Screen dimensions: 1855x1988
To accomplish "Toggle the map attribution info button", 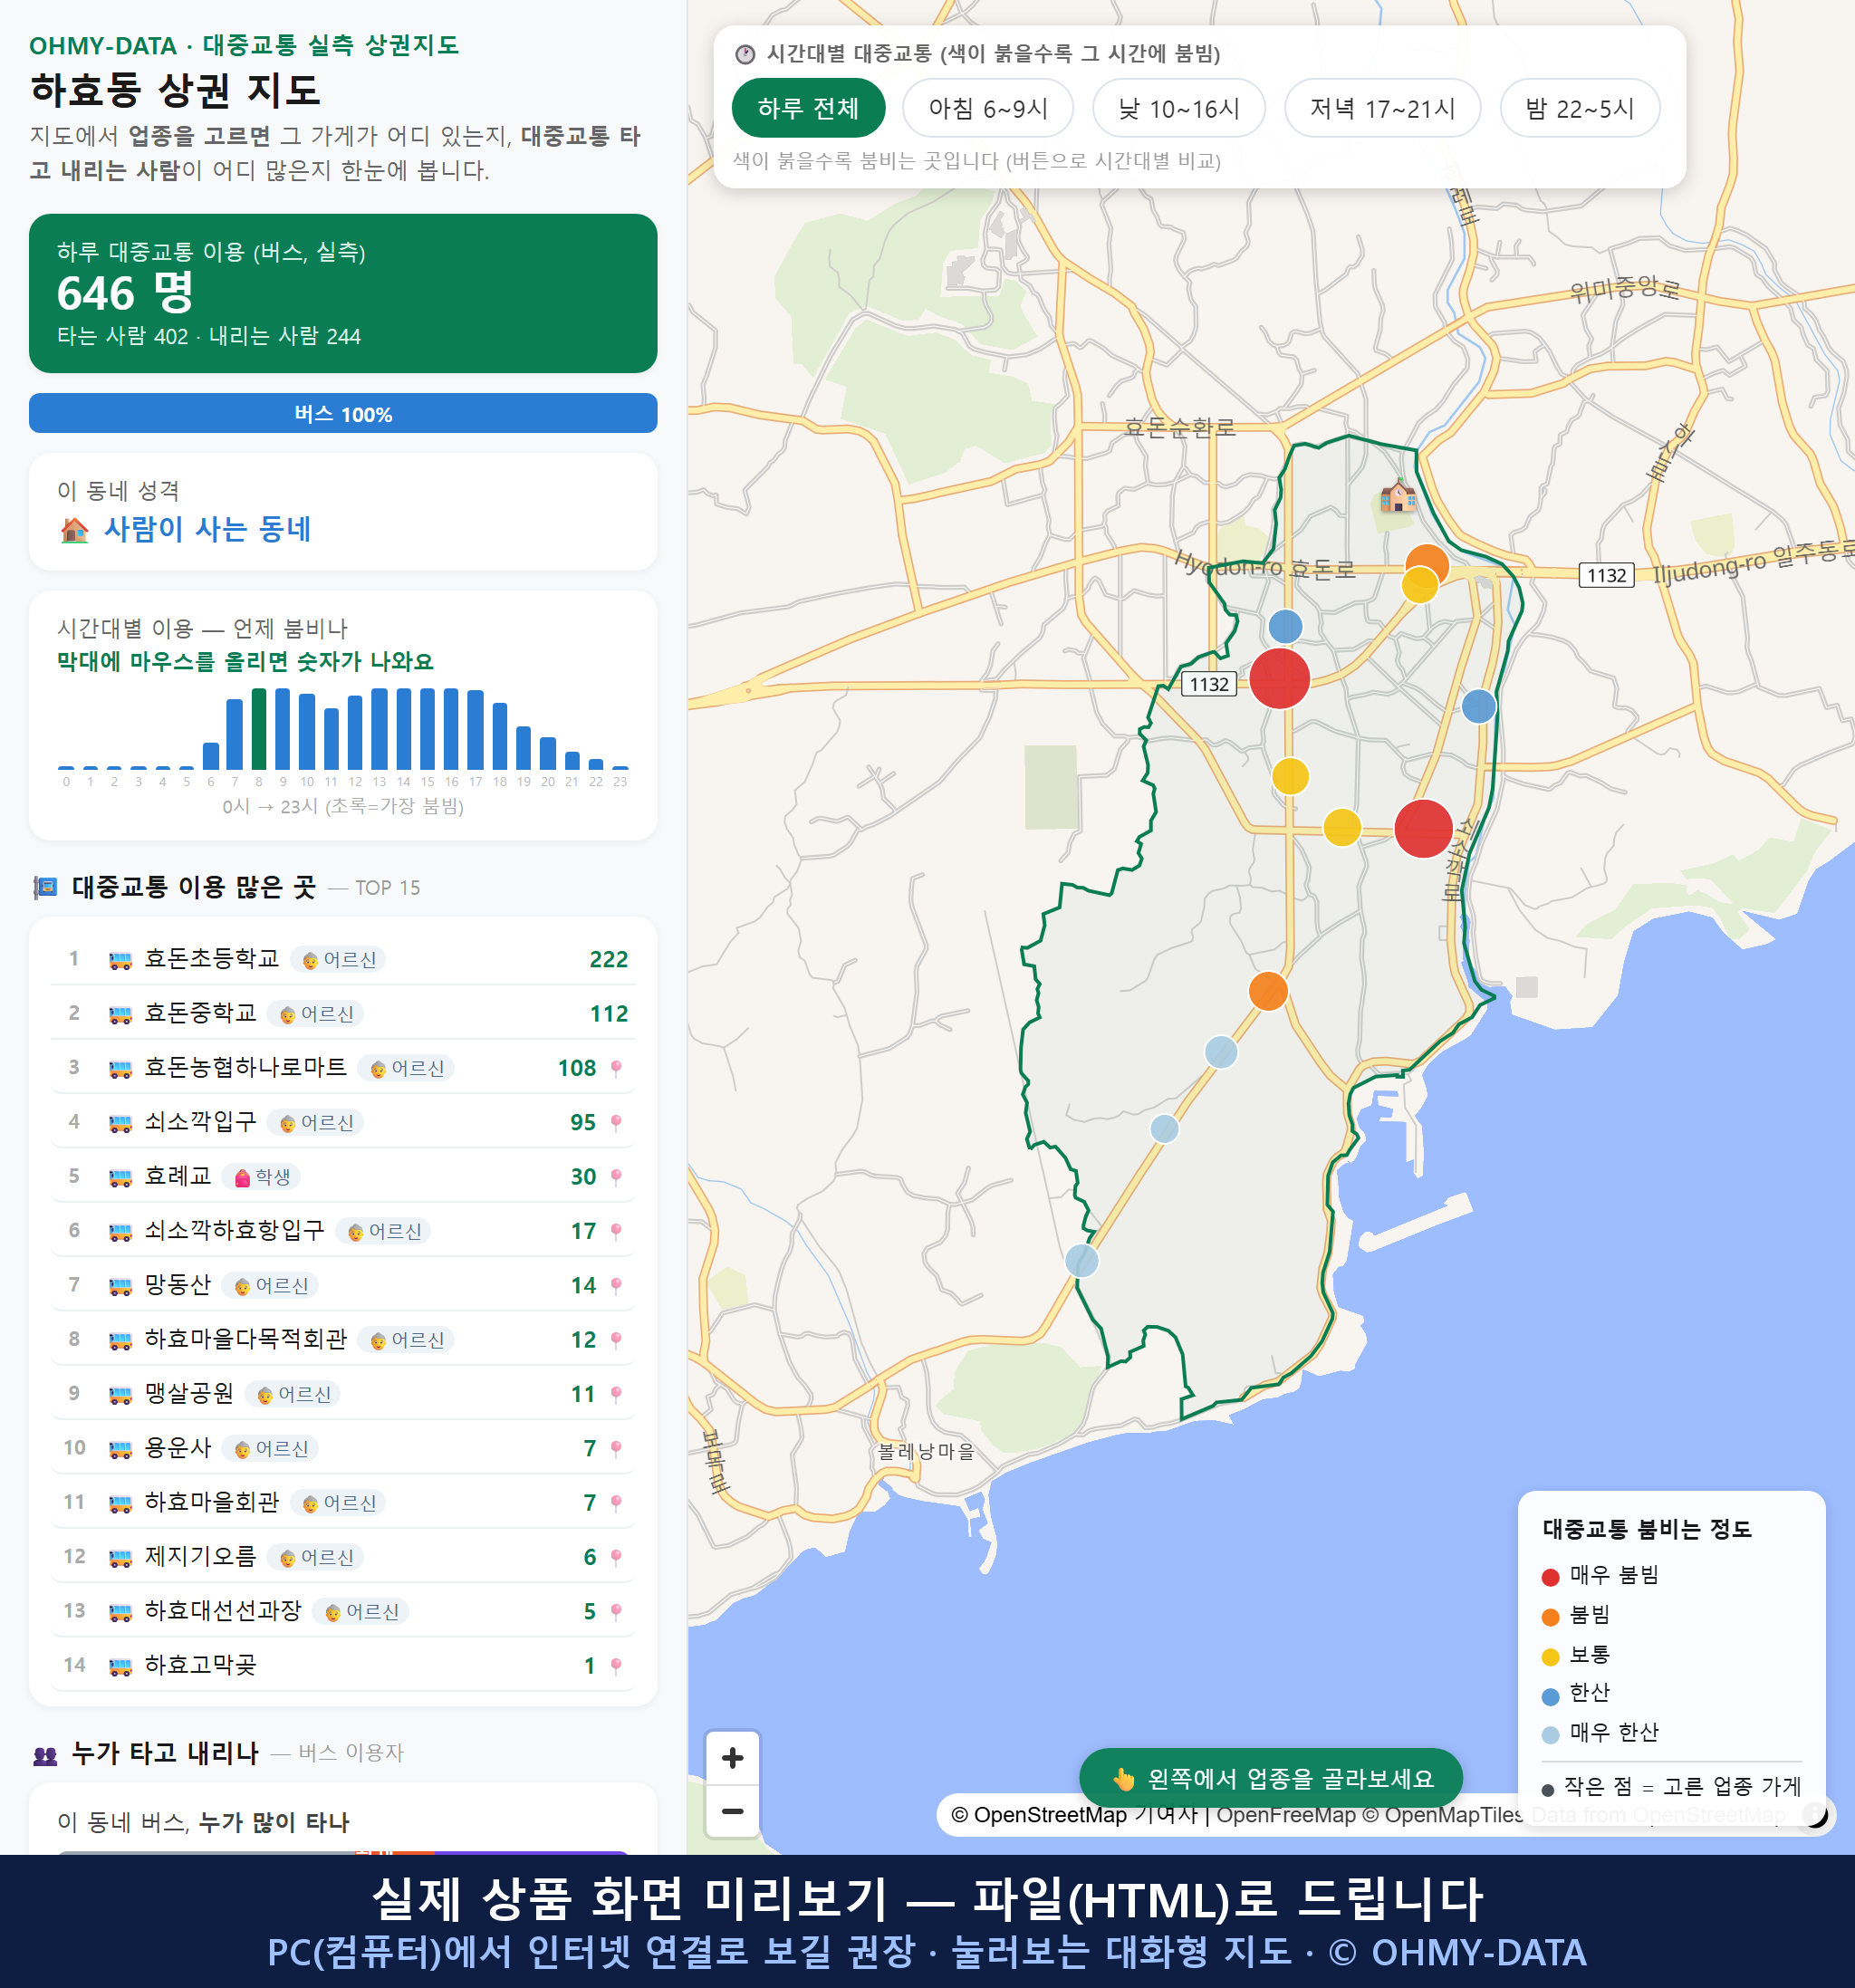I will [x=1814, y=1814].
